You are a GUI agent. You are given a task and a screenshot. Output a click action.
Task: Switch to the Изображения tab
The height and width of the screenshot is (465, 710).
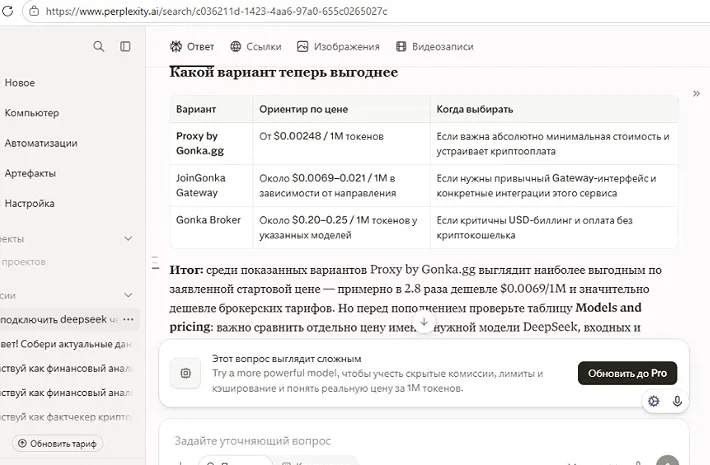click(x=338, y=47)
